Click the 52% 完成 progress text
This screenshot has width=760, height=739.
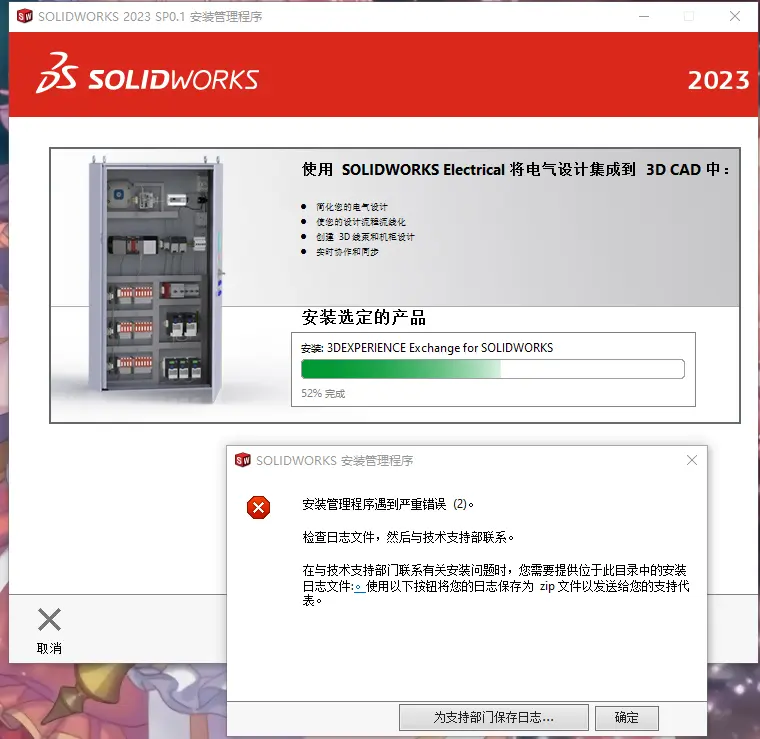point(323,393)
